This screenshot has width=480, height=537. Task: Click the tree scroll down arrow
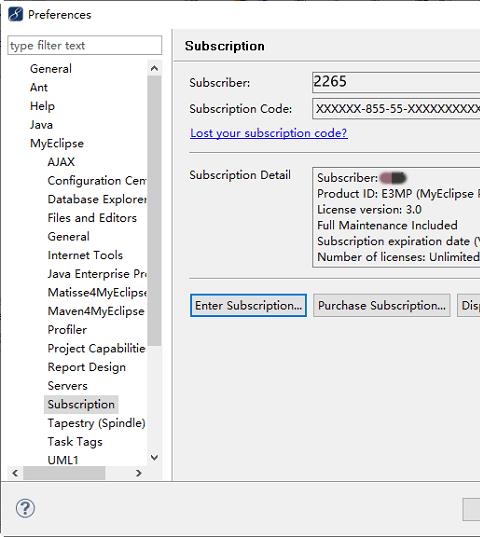[x=154, y=458]
